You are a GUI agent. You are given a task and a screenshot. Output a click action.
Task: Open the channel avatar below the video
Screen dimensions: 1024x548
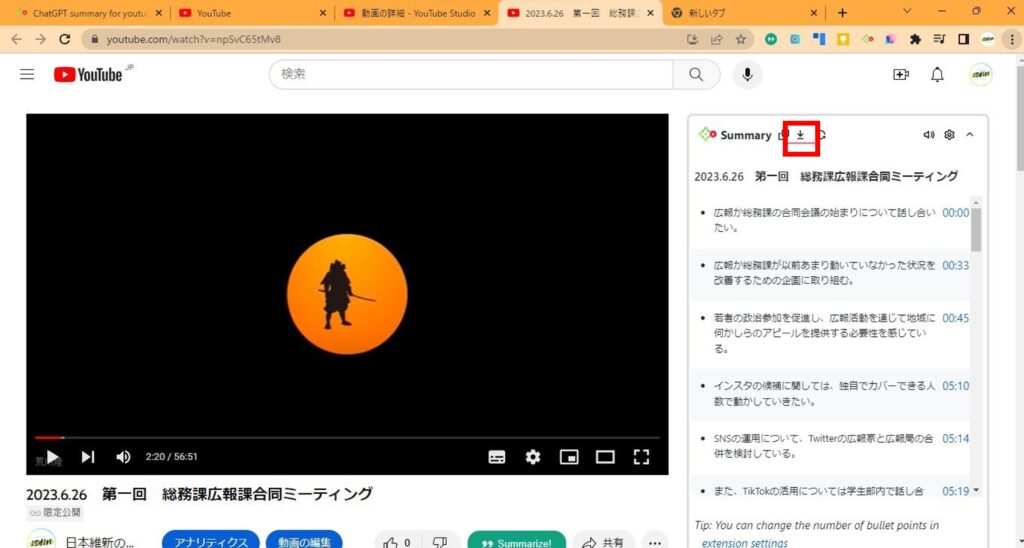pos(41,540)
